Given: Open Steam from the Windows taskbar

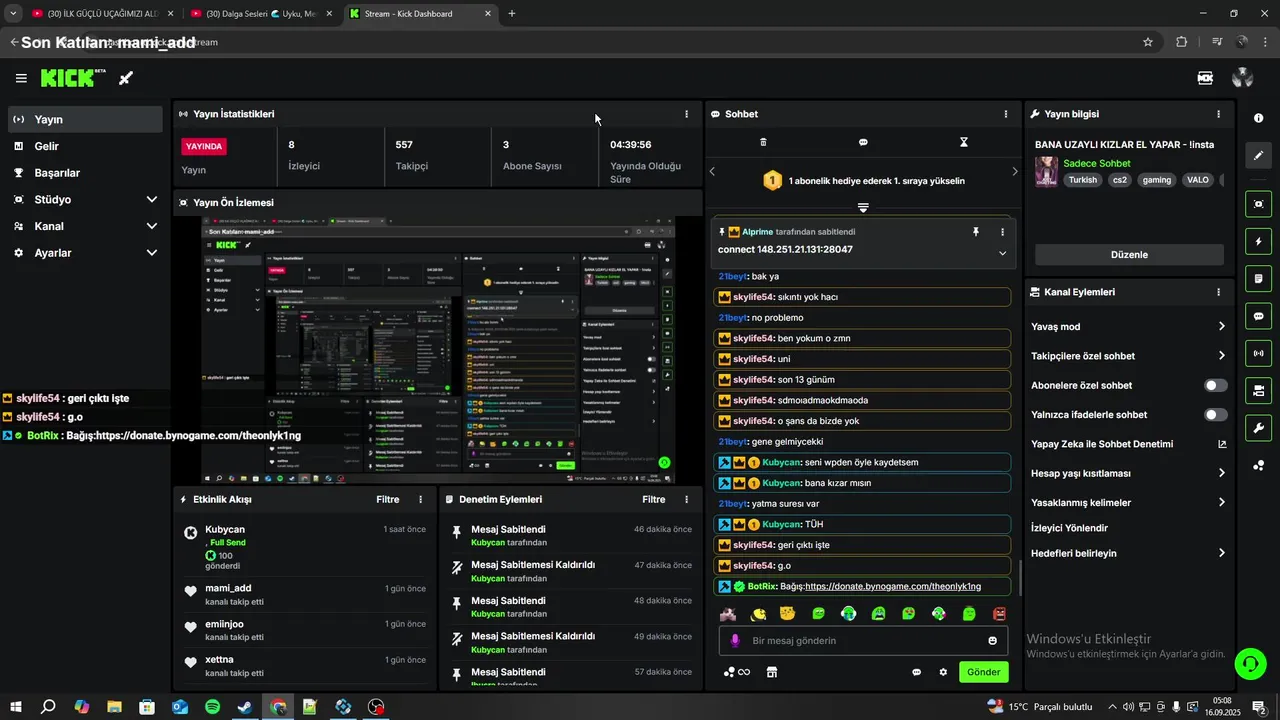Looking at the screenshot, I should (x=245, y=707).
